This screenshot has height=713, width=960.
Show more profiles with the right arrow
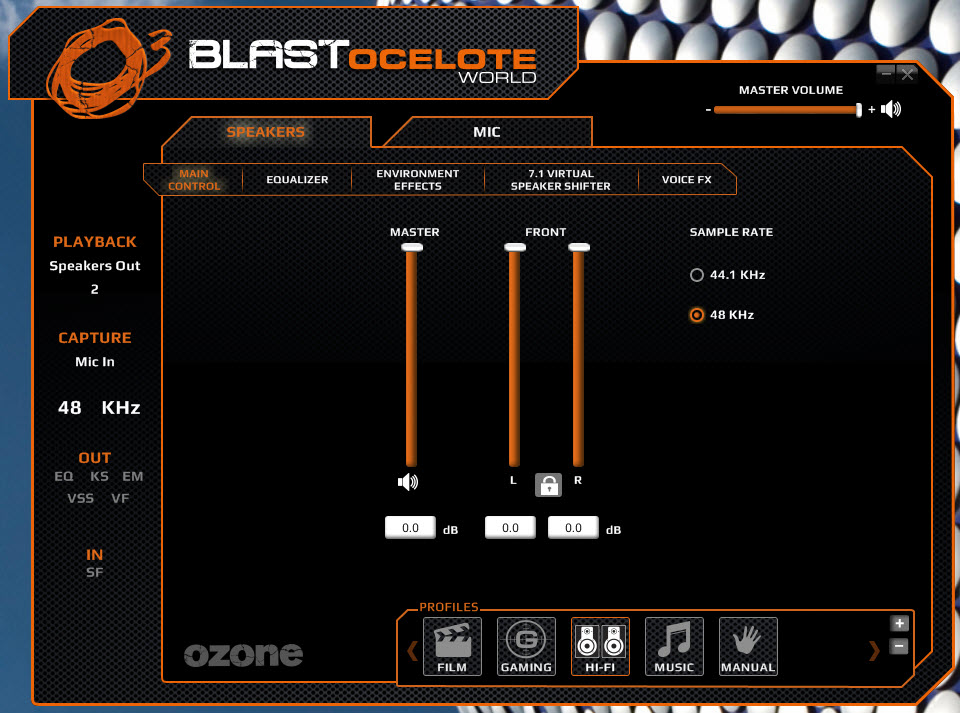pyautogui.click(x=874, y=650)
